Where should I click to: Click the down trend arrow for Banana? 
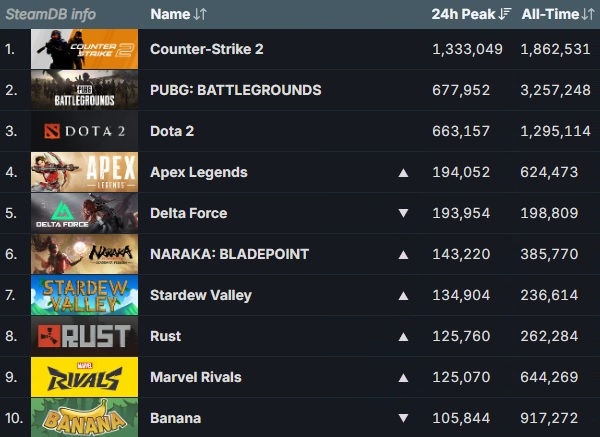[403, 418]
